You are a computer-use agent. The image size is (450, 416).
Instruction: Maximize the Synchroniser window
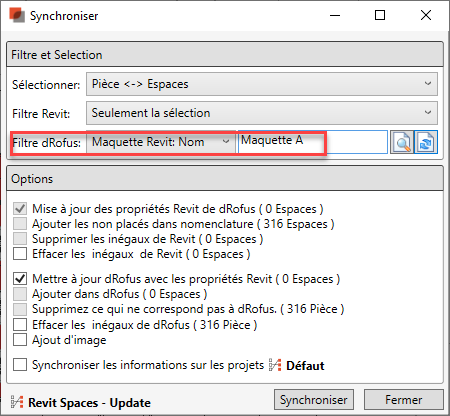tap(380, 15)
